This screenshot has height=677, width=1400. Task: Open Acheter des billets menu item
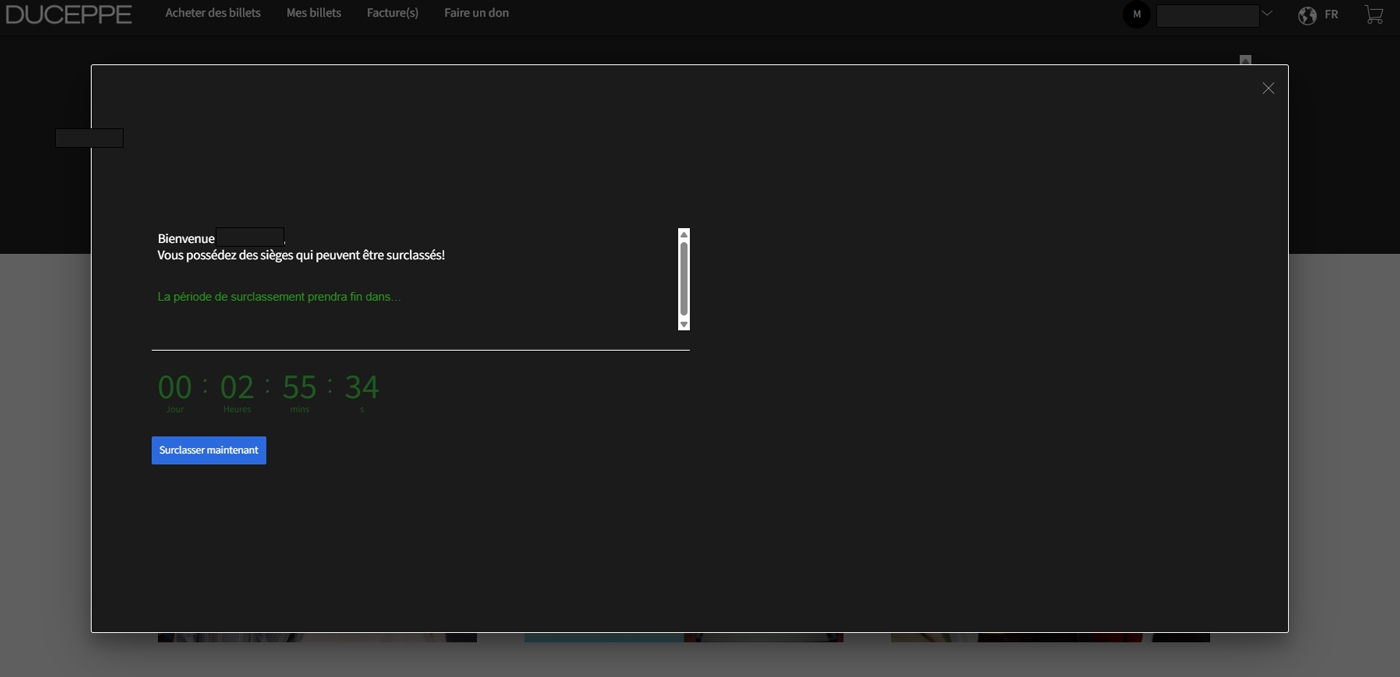pos(213,13)
